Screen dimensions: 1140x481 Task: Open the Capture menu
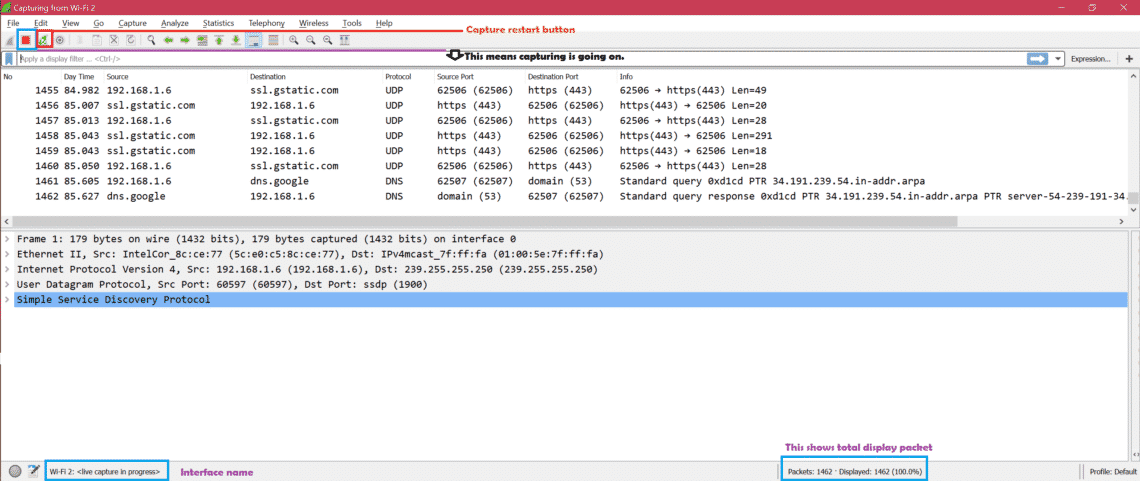[132, 23]
